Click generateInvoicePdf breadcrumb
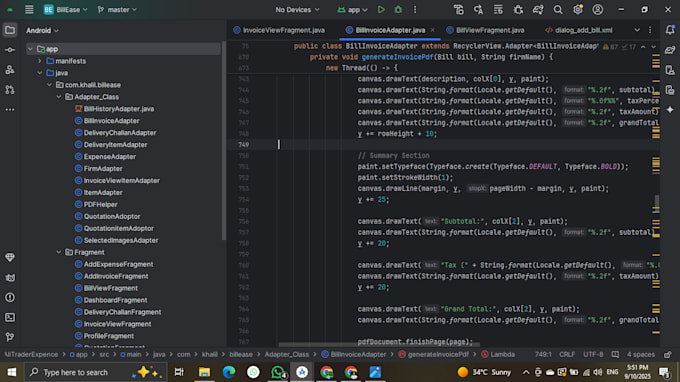 434,355
